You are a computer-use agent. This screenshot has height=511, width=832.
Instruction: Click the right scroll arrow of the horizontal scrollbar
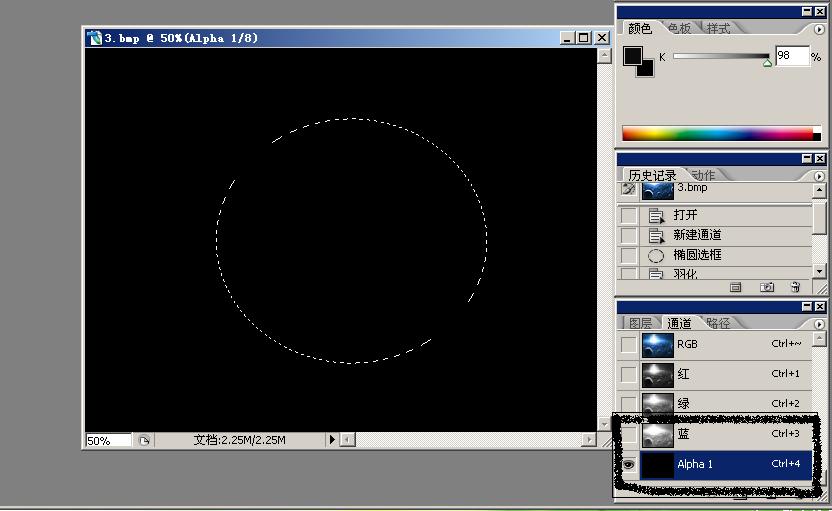(589, 439)
